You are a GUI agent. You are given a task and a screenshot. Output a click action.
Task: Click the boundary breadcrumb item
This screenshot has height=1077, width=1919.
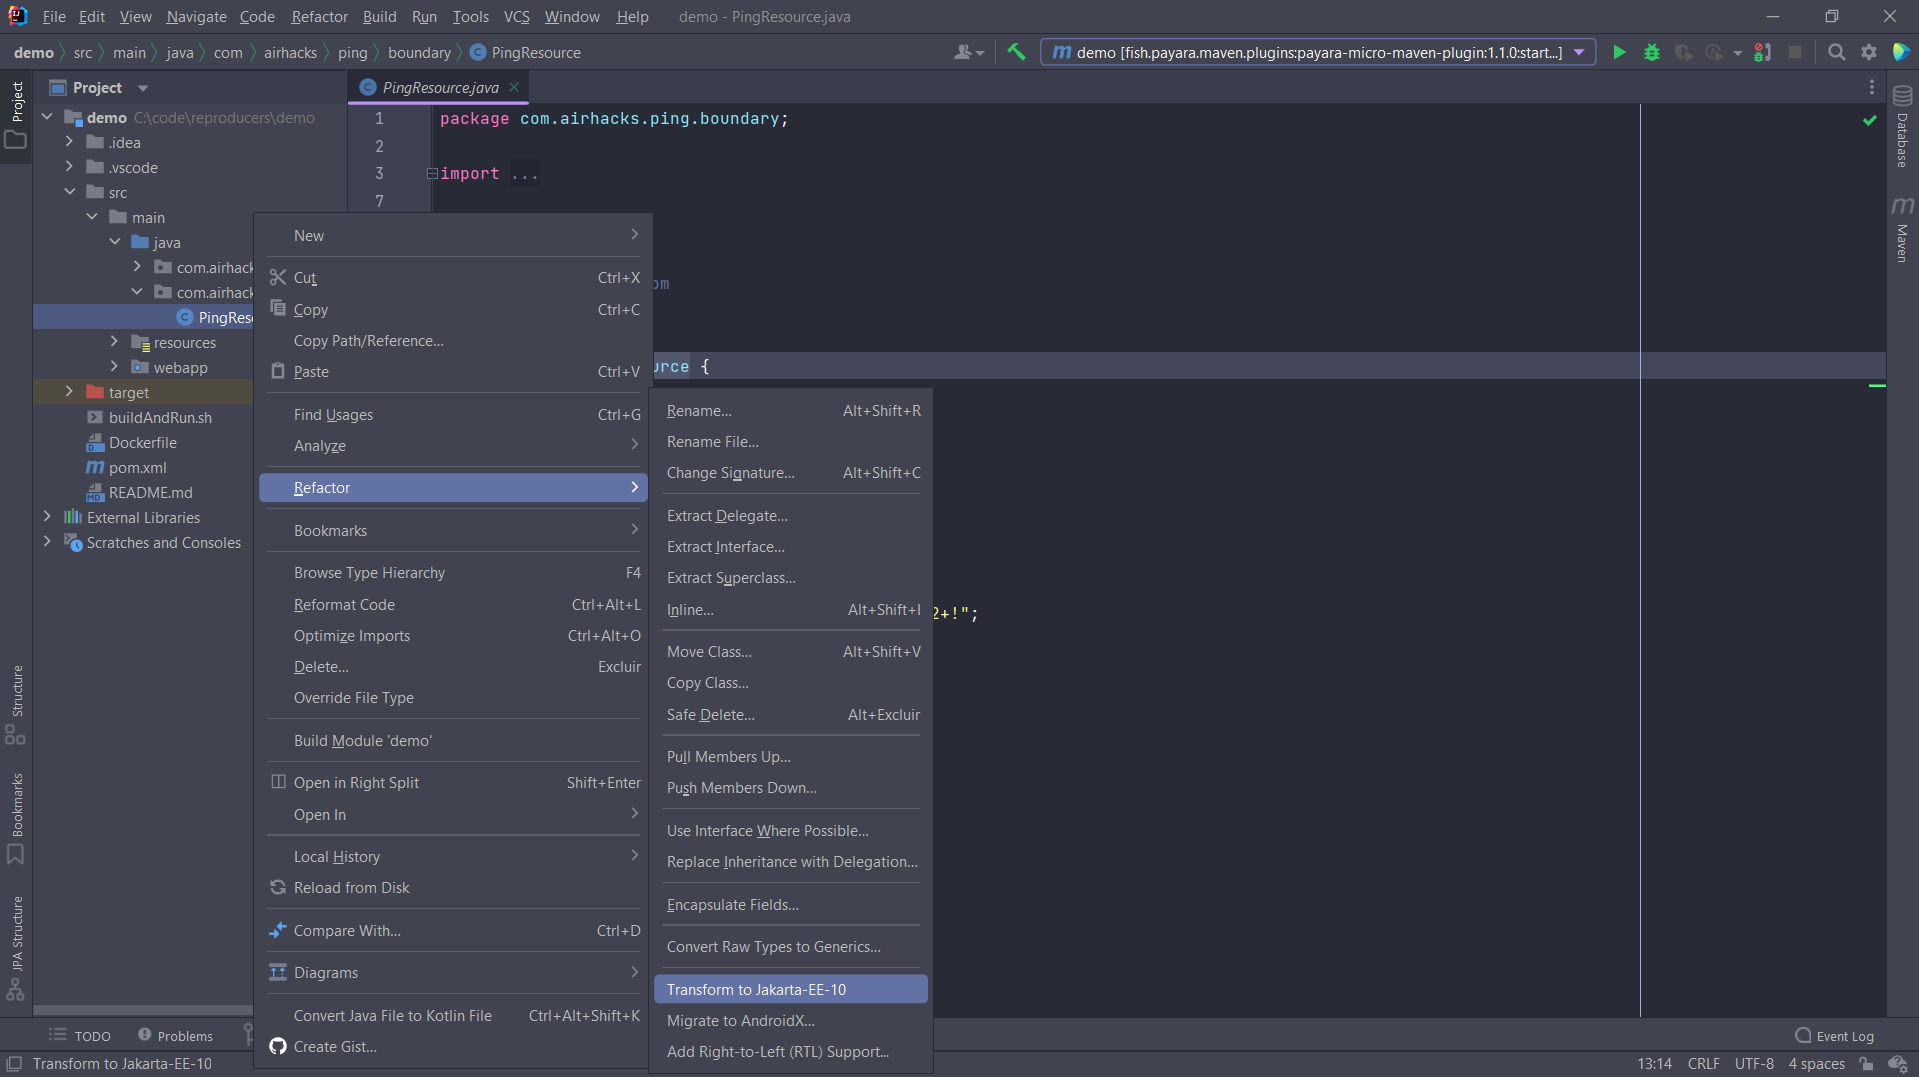[420, 52]
